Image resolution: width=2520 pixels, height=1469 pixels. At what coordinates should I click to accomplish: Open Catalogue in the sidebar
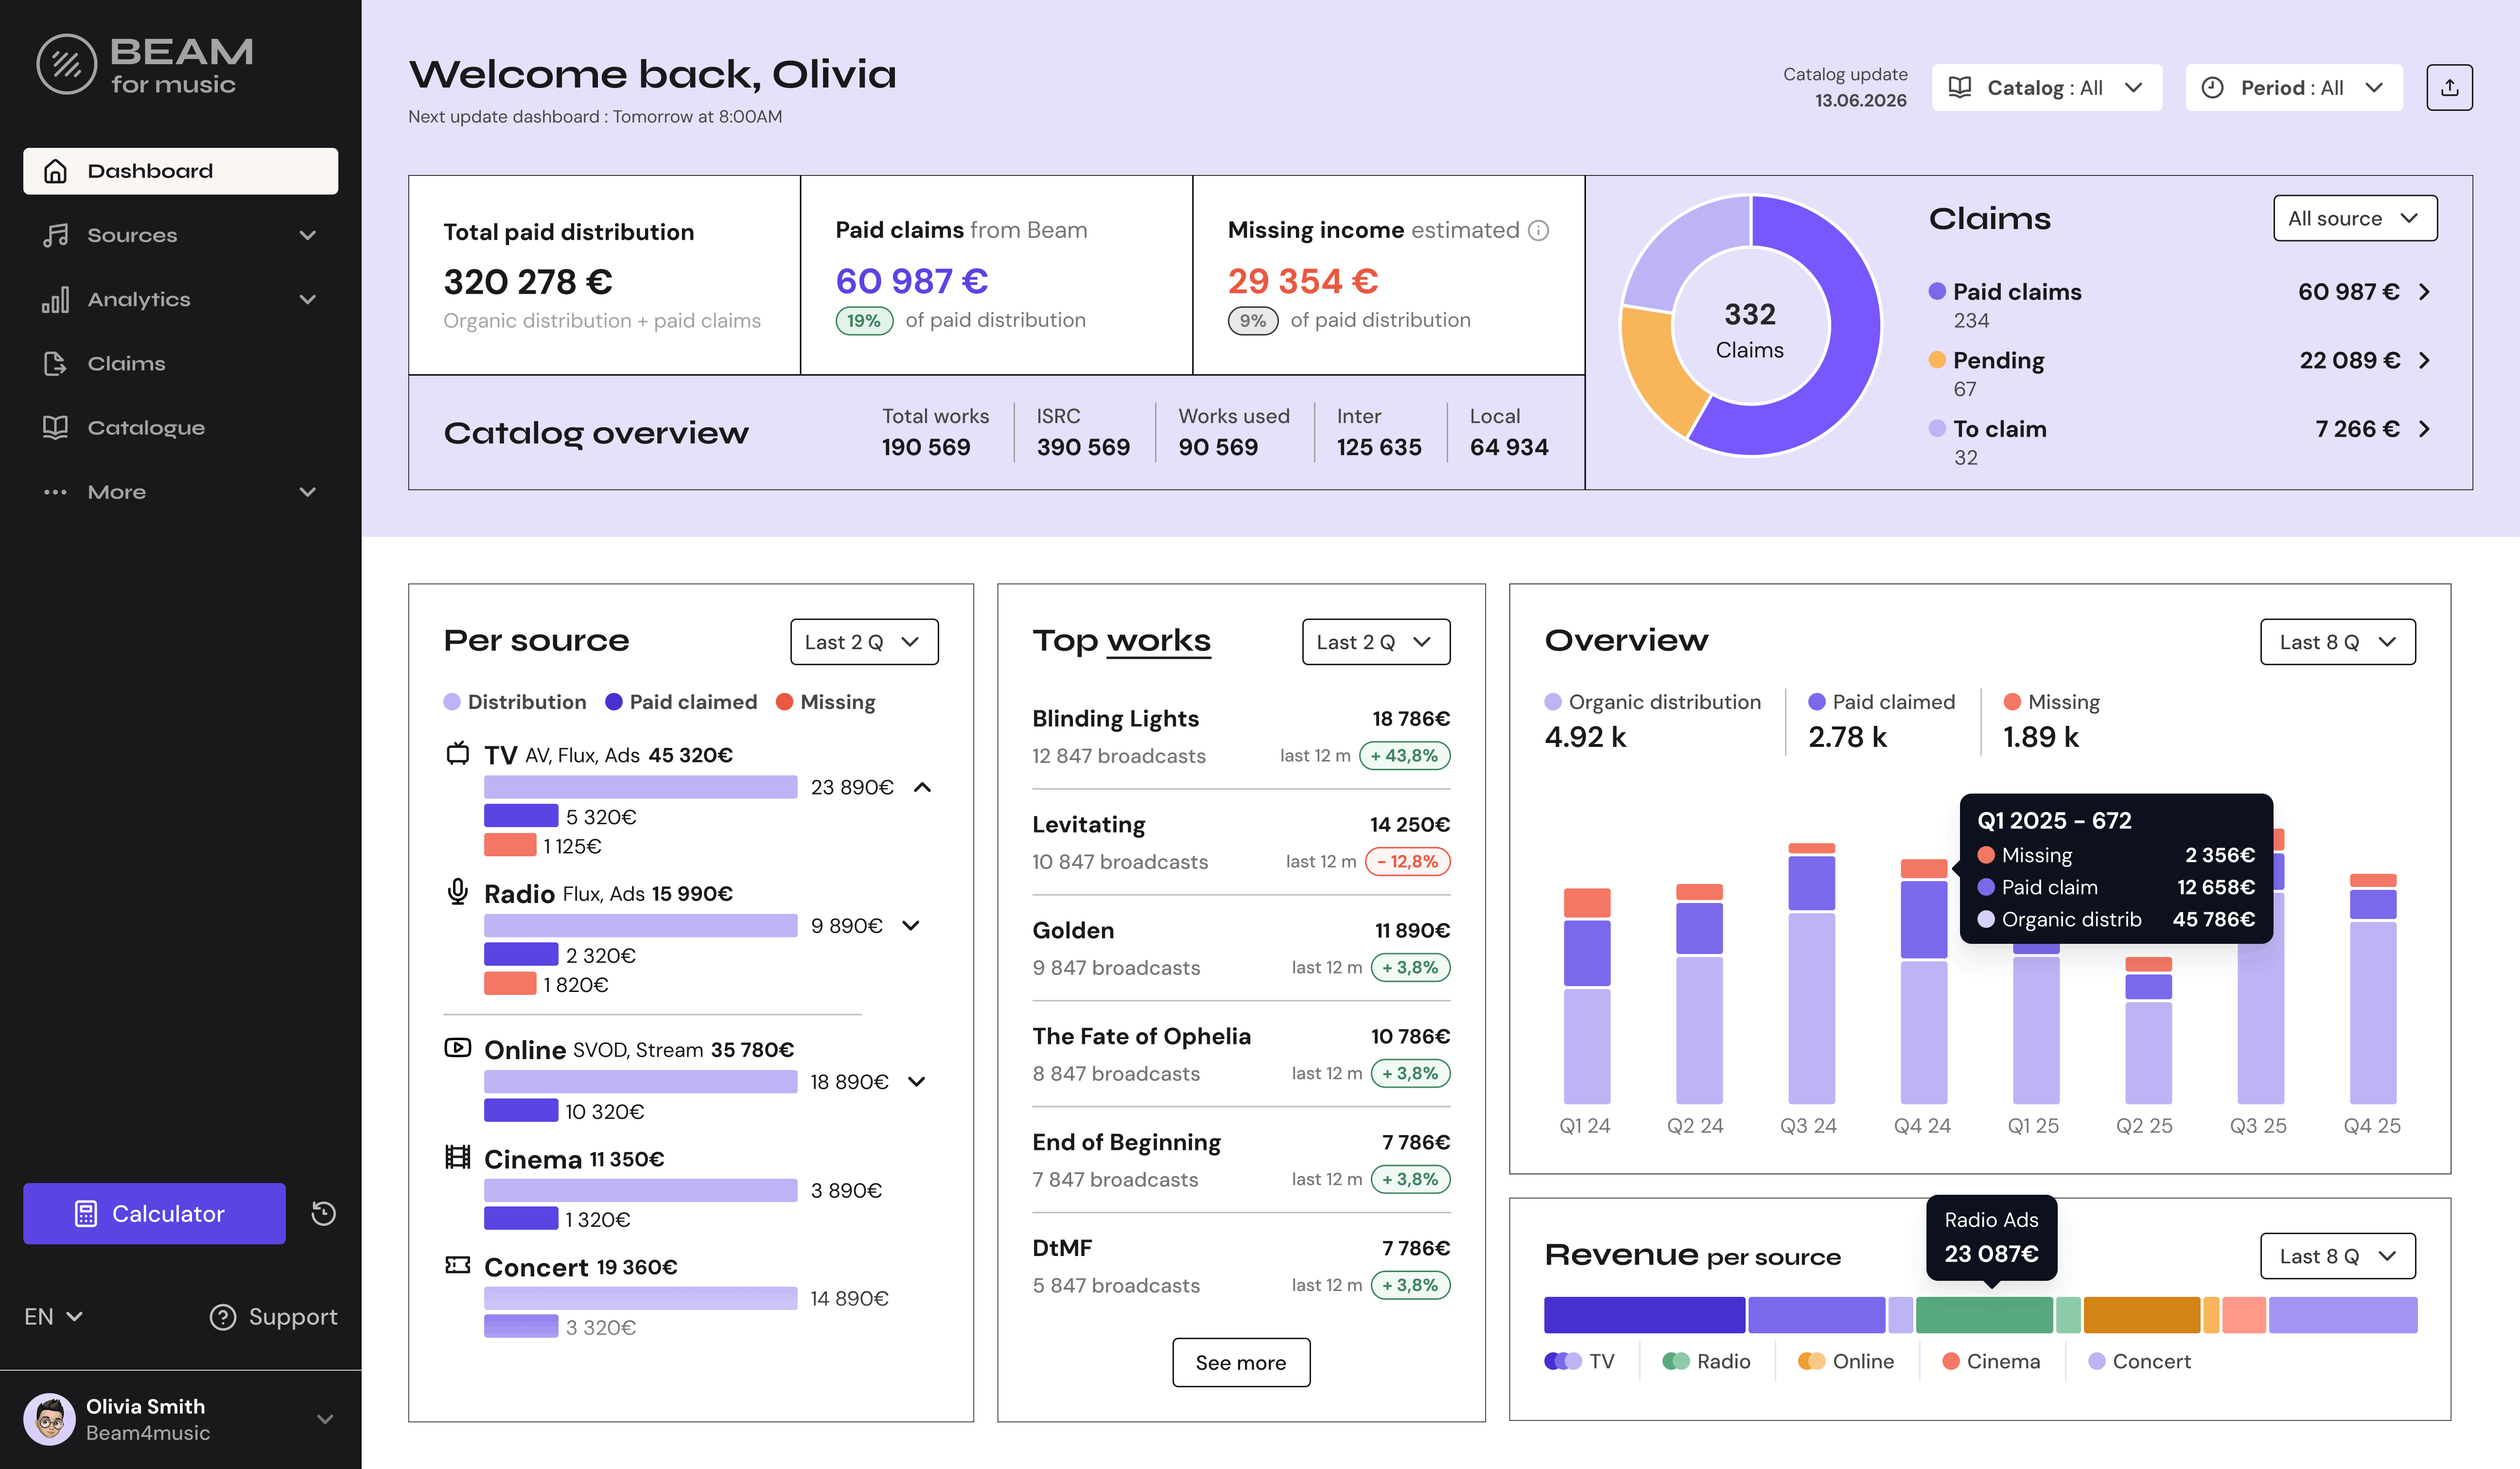point(145,427)
